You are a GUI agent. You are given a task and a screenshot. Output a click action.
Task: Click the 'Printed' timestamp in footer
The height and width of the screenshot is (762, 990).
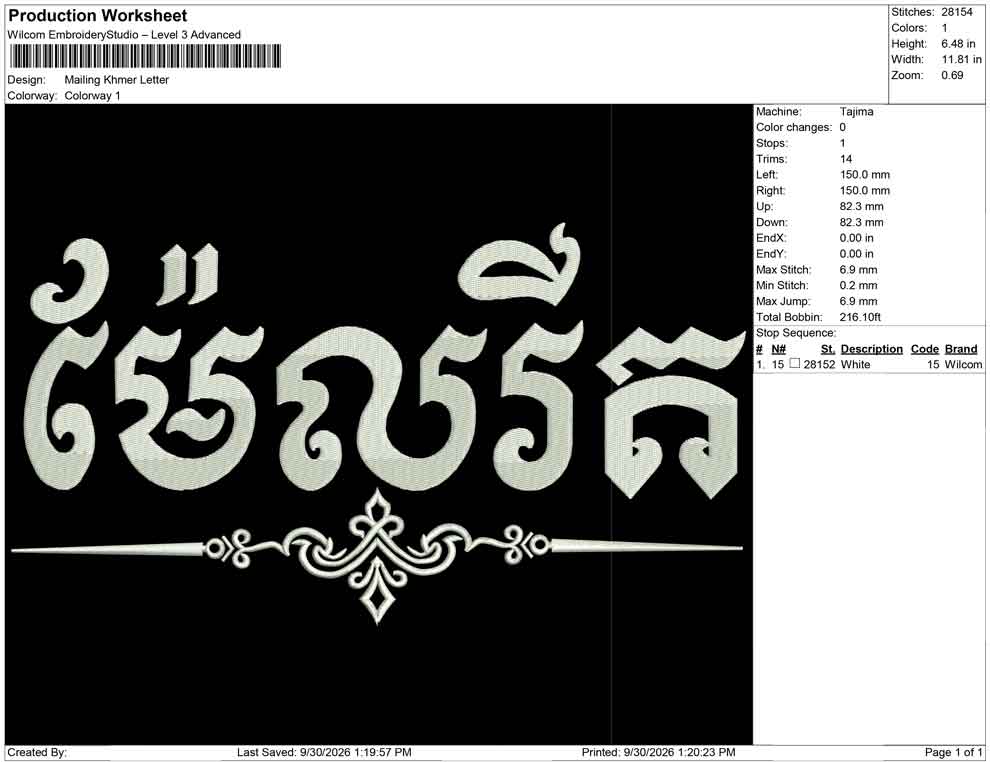(x=659, y=752)
